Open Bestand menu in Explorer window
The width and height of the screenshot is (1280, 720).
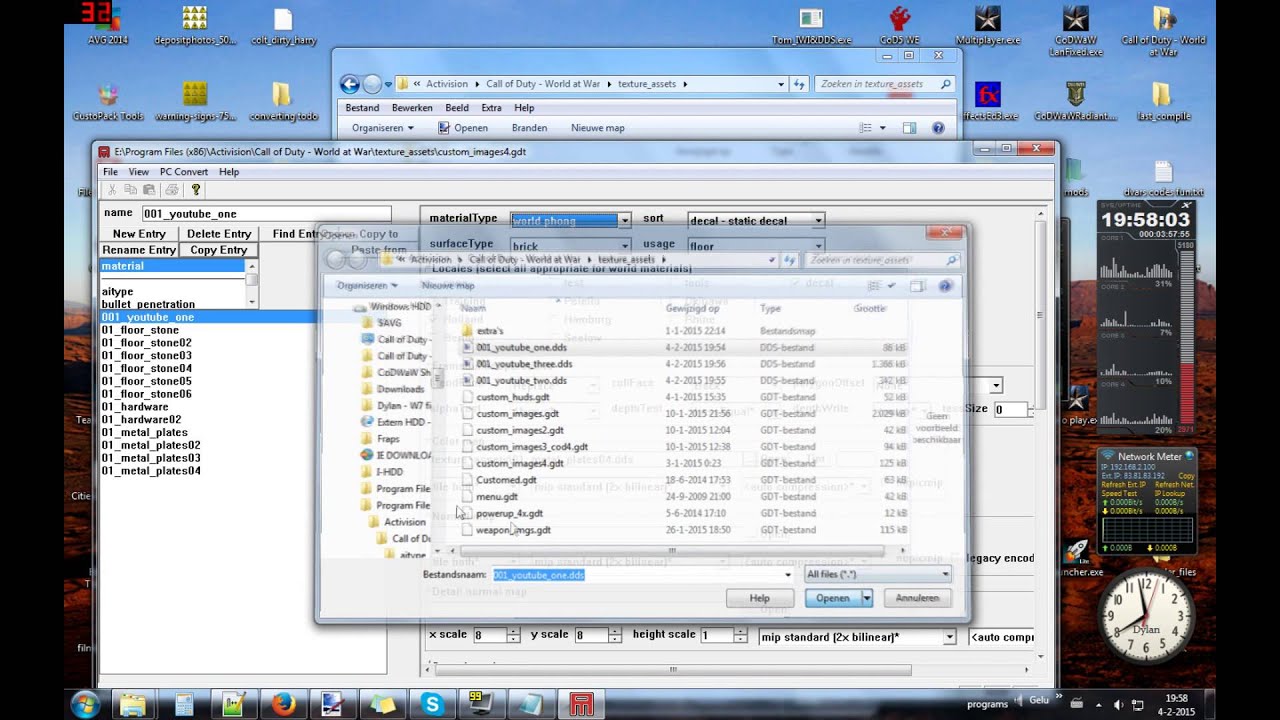pyautogui.click(x=362, y=108)
